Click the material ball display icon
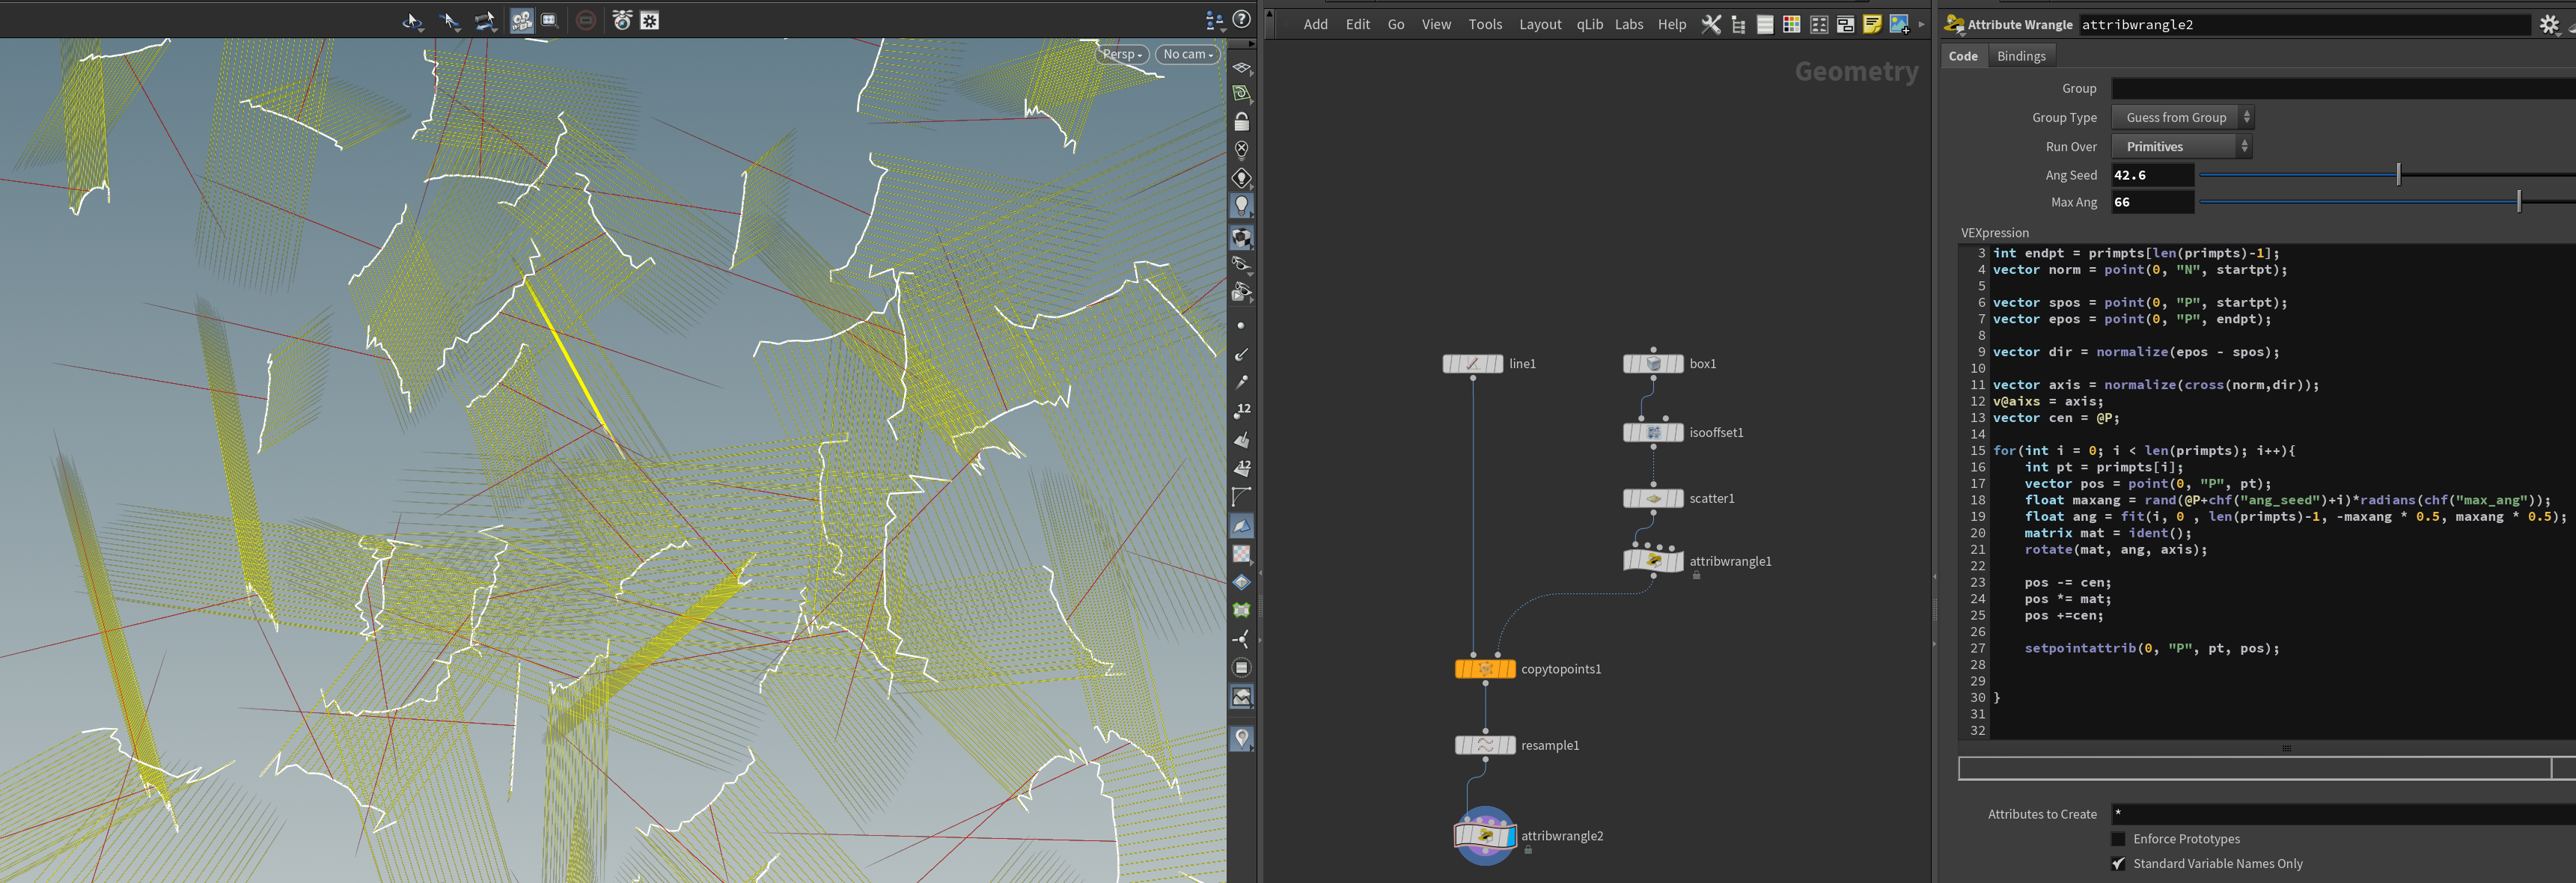 click(x=1241, y=238)
